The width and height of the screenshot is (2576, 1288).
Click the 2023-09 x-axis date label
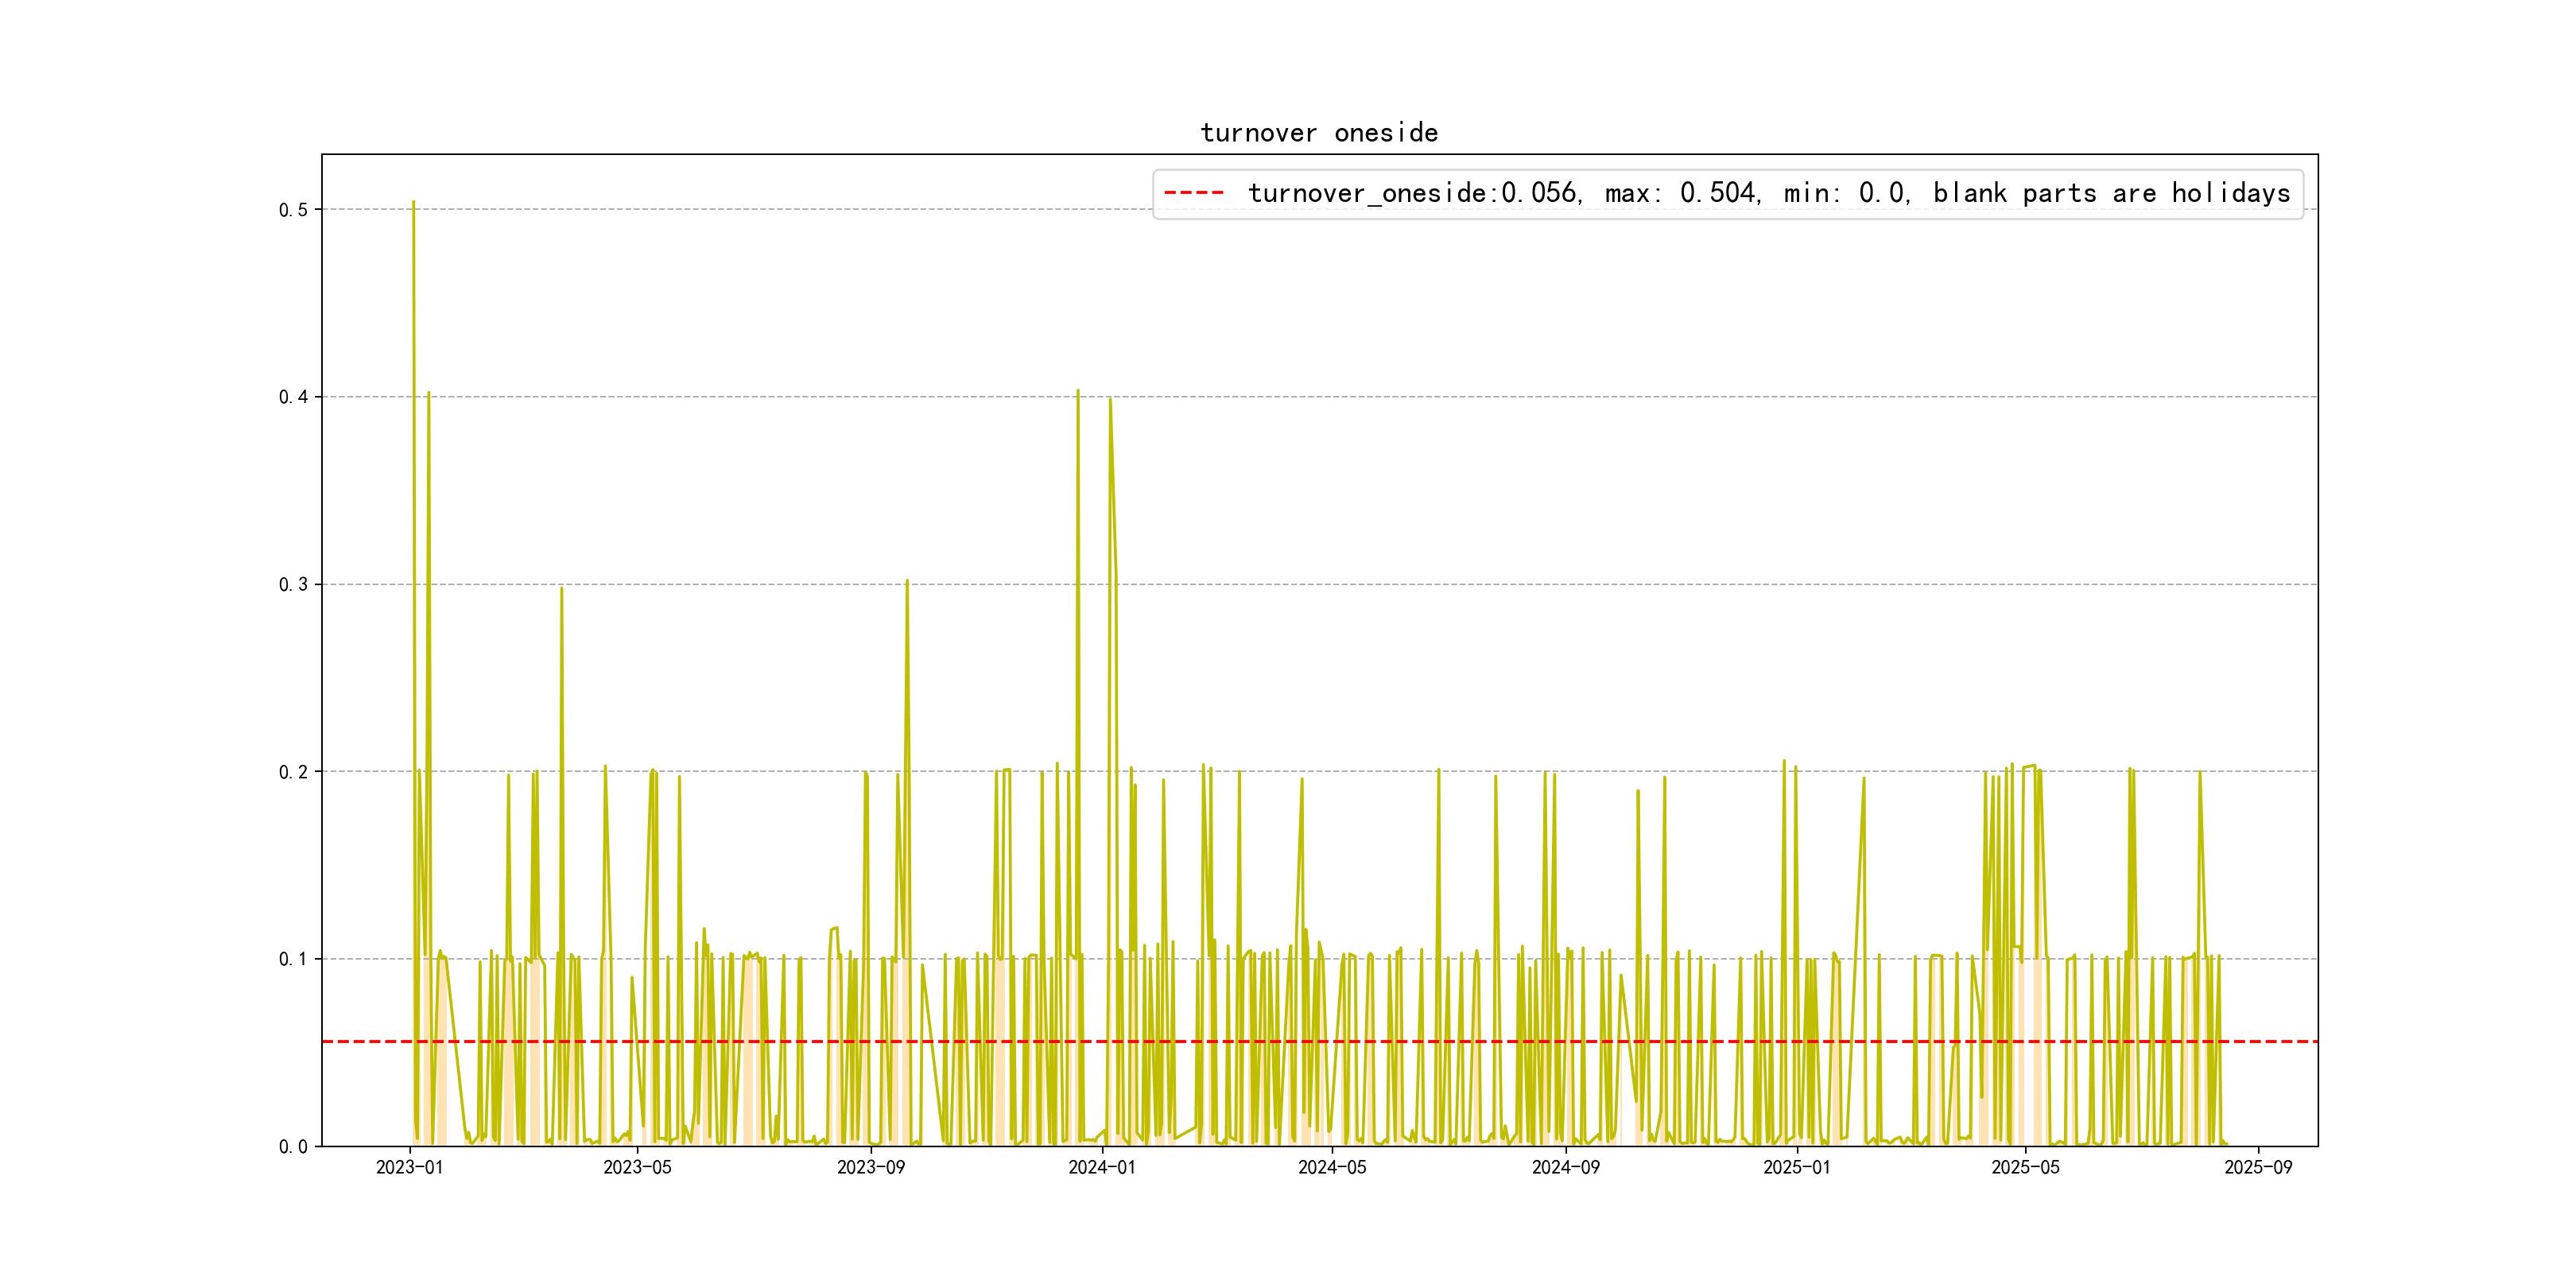[870, 1167]
